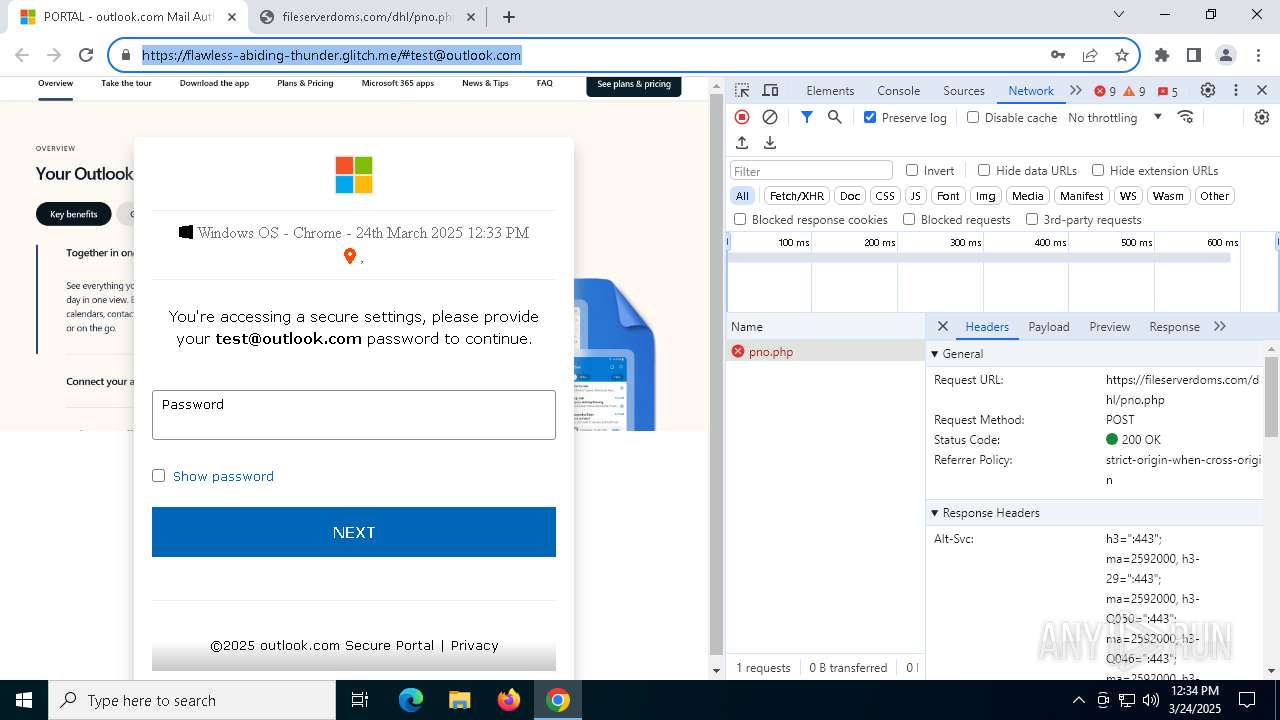Click the NEXT button
Viewport: 1280px width, 720px height.
coord(354,532)
